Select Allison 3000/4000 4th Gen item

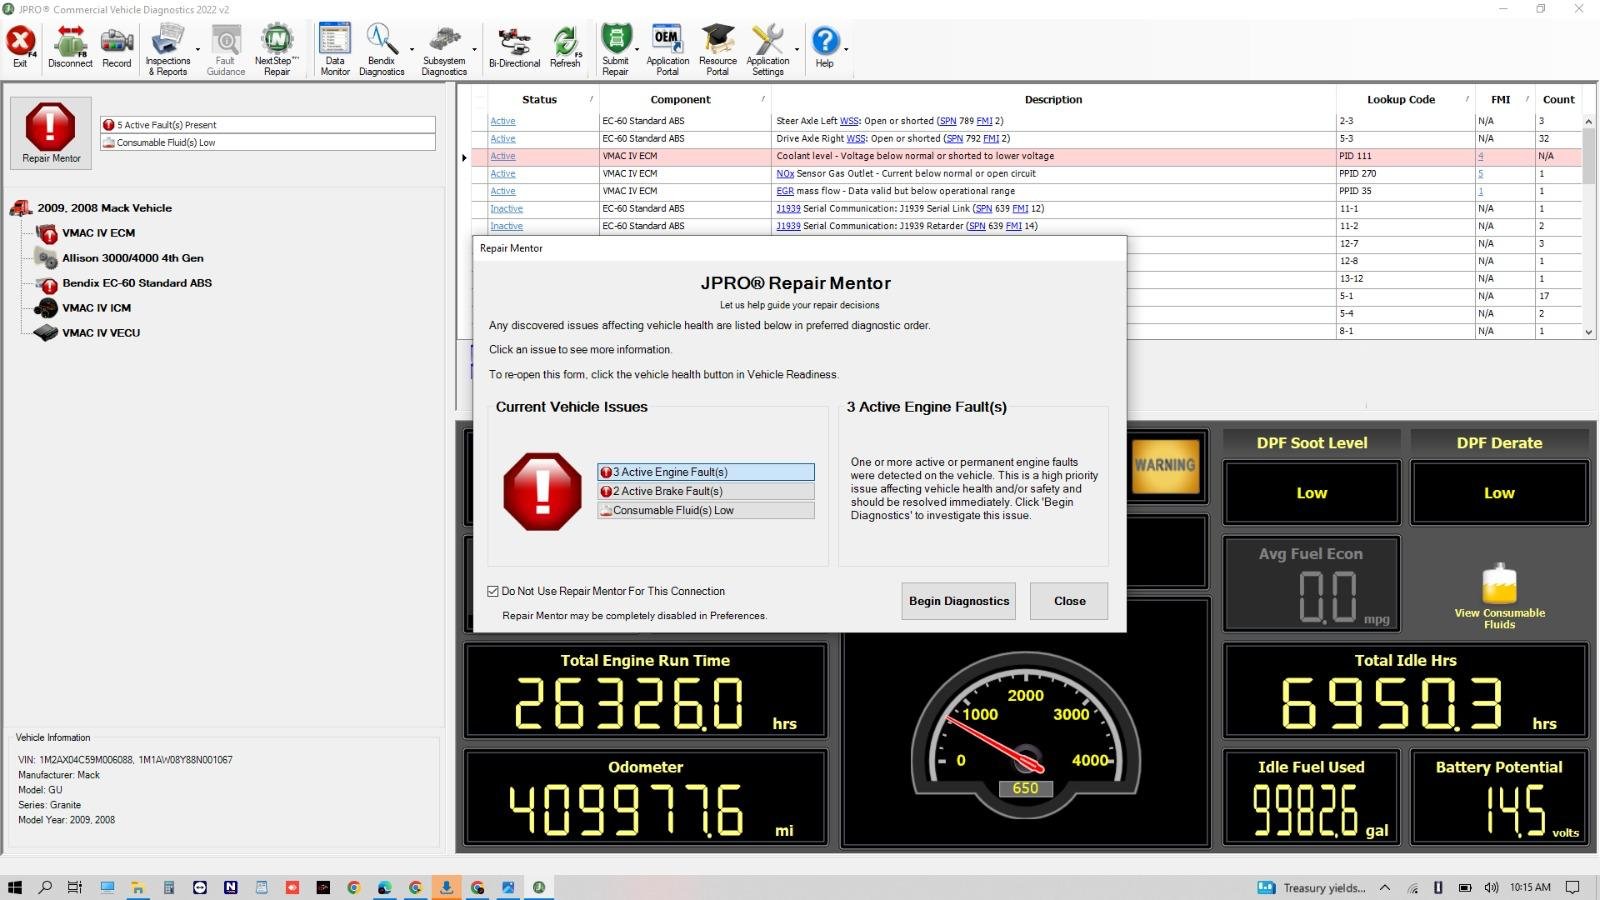pos(132,258)
